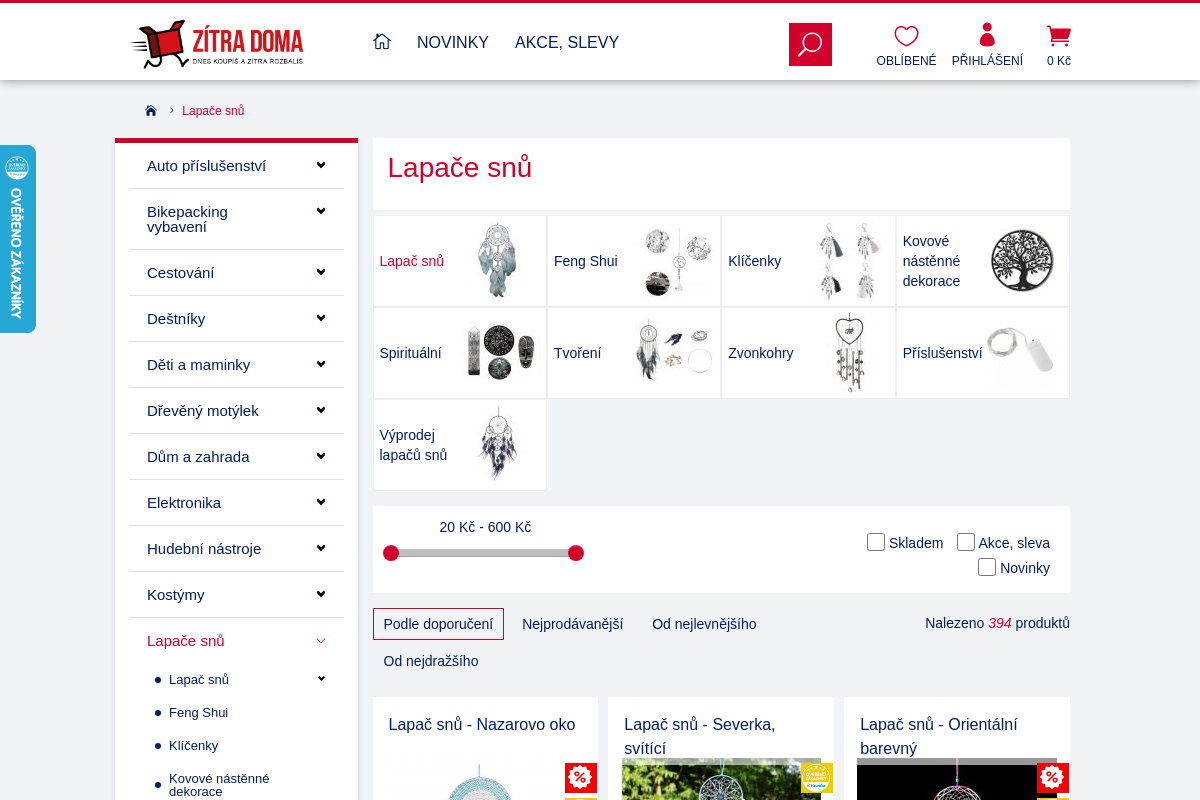
Task: Tick the Akce, sleva checkbox
Action: (x=966, y=542)
